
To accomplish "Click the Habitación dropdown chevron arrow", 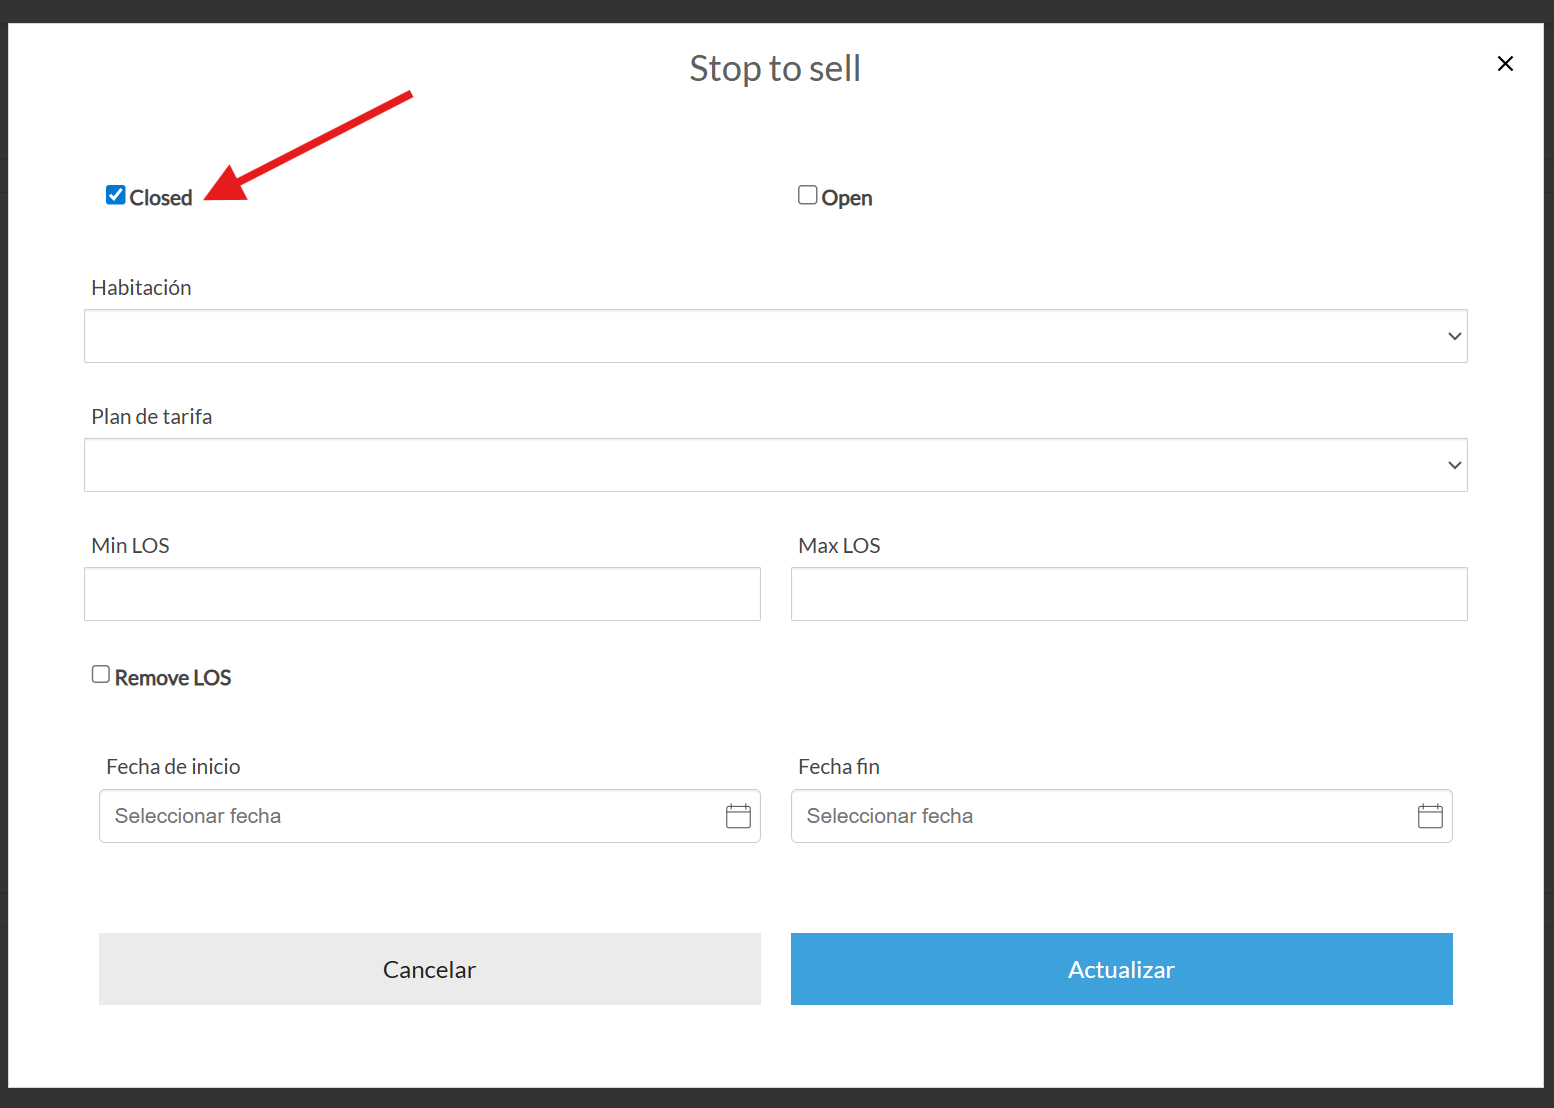I will [x=1454, y=336].
